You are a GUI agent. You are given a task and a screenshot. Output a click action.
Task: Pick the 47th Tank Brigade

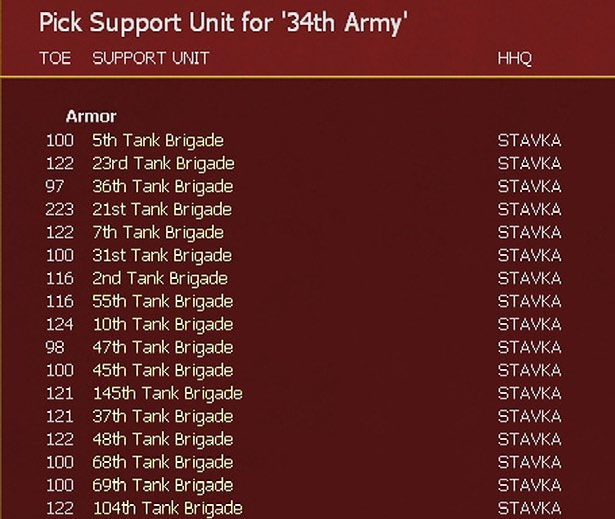tap(162, 347)
